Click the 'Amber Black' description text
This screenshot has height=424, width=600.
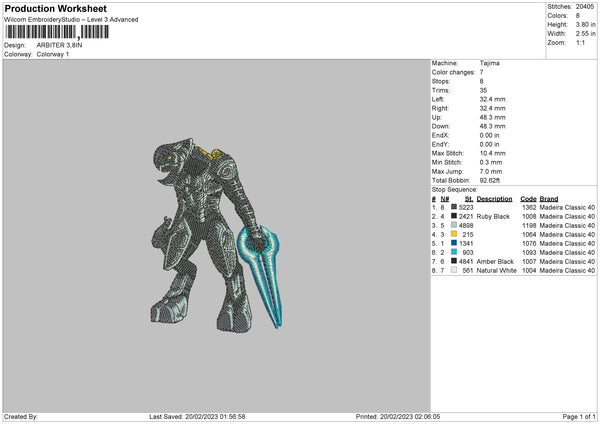pyautogui.click(x=495, y=261)
